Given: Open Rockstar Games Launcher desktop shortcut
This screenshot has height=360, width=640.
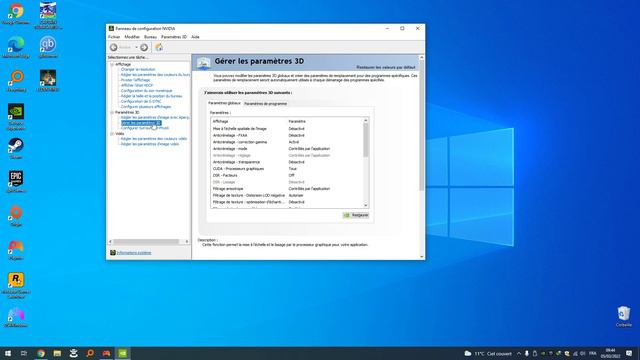Looking at the screenshot, I should (16, 285).
